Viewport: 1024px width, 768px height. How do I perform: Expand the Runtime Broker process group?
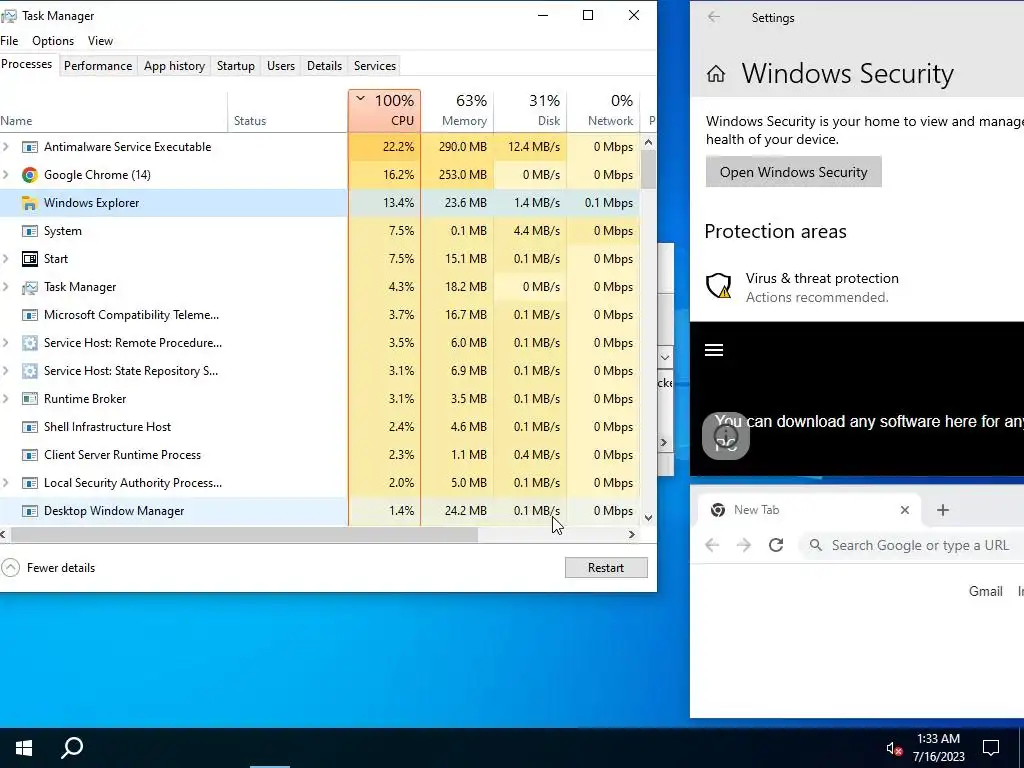tap(6, 399)
